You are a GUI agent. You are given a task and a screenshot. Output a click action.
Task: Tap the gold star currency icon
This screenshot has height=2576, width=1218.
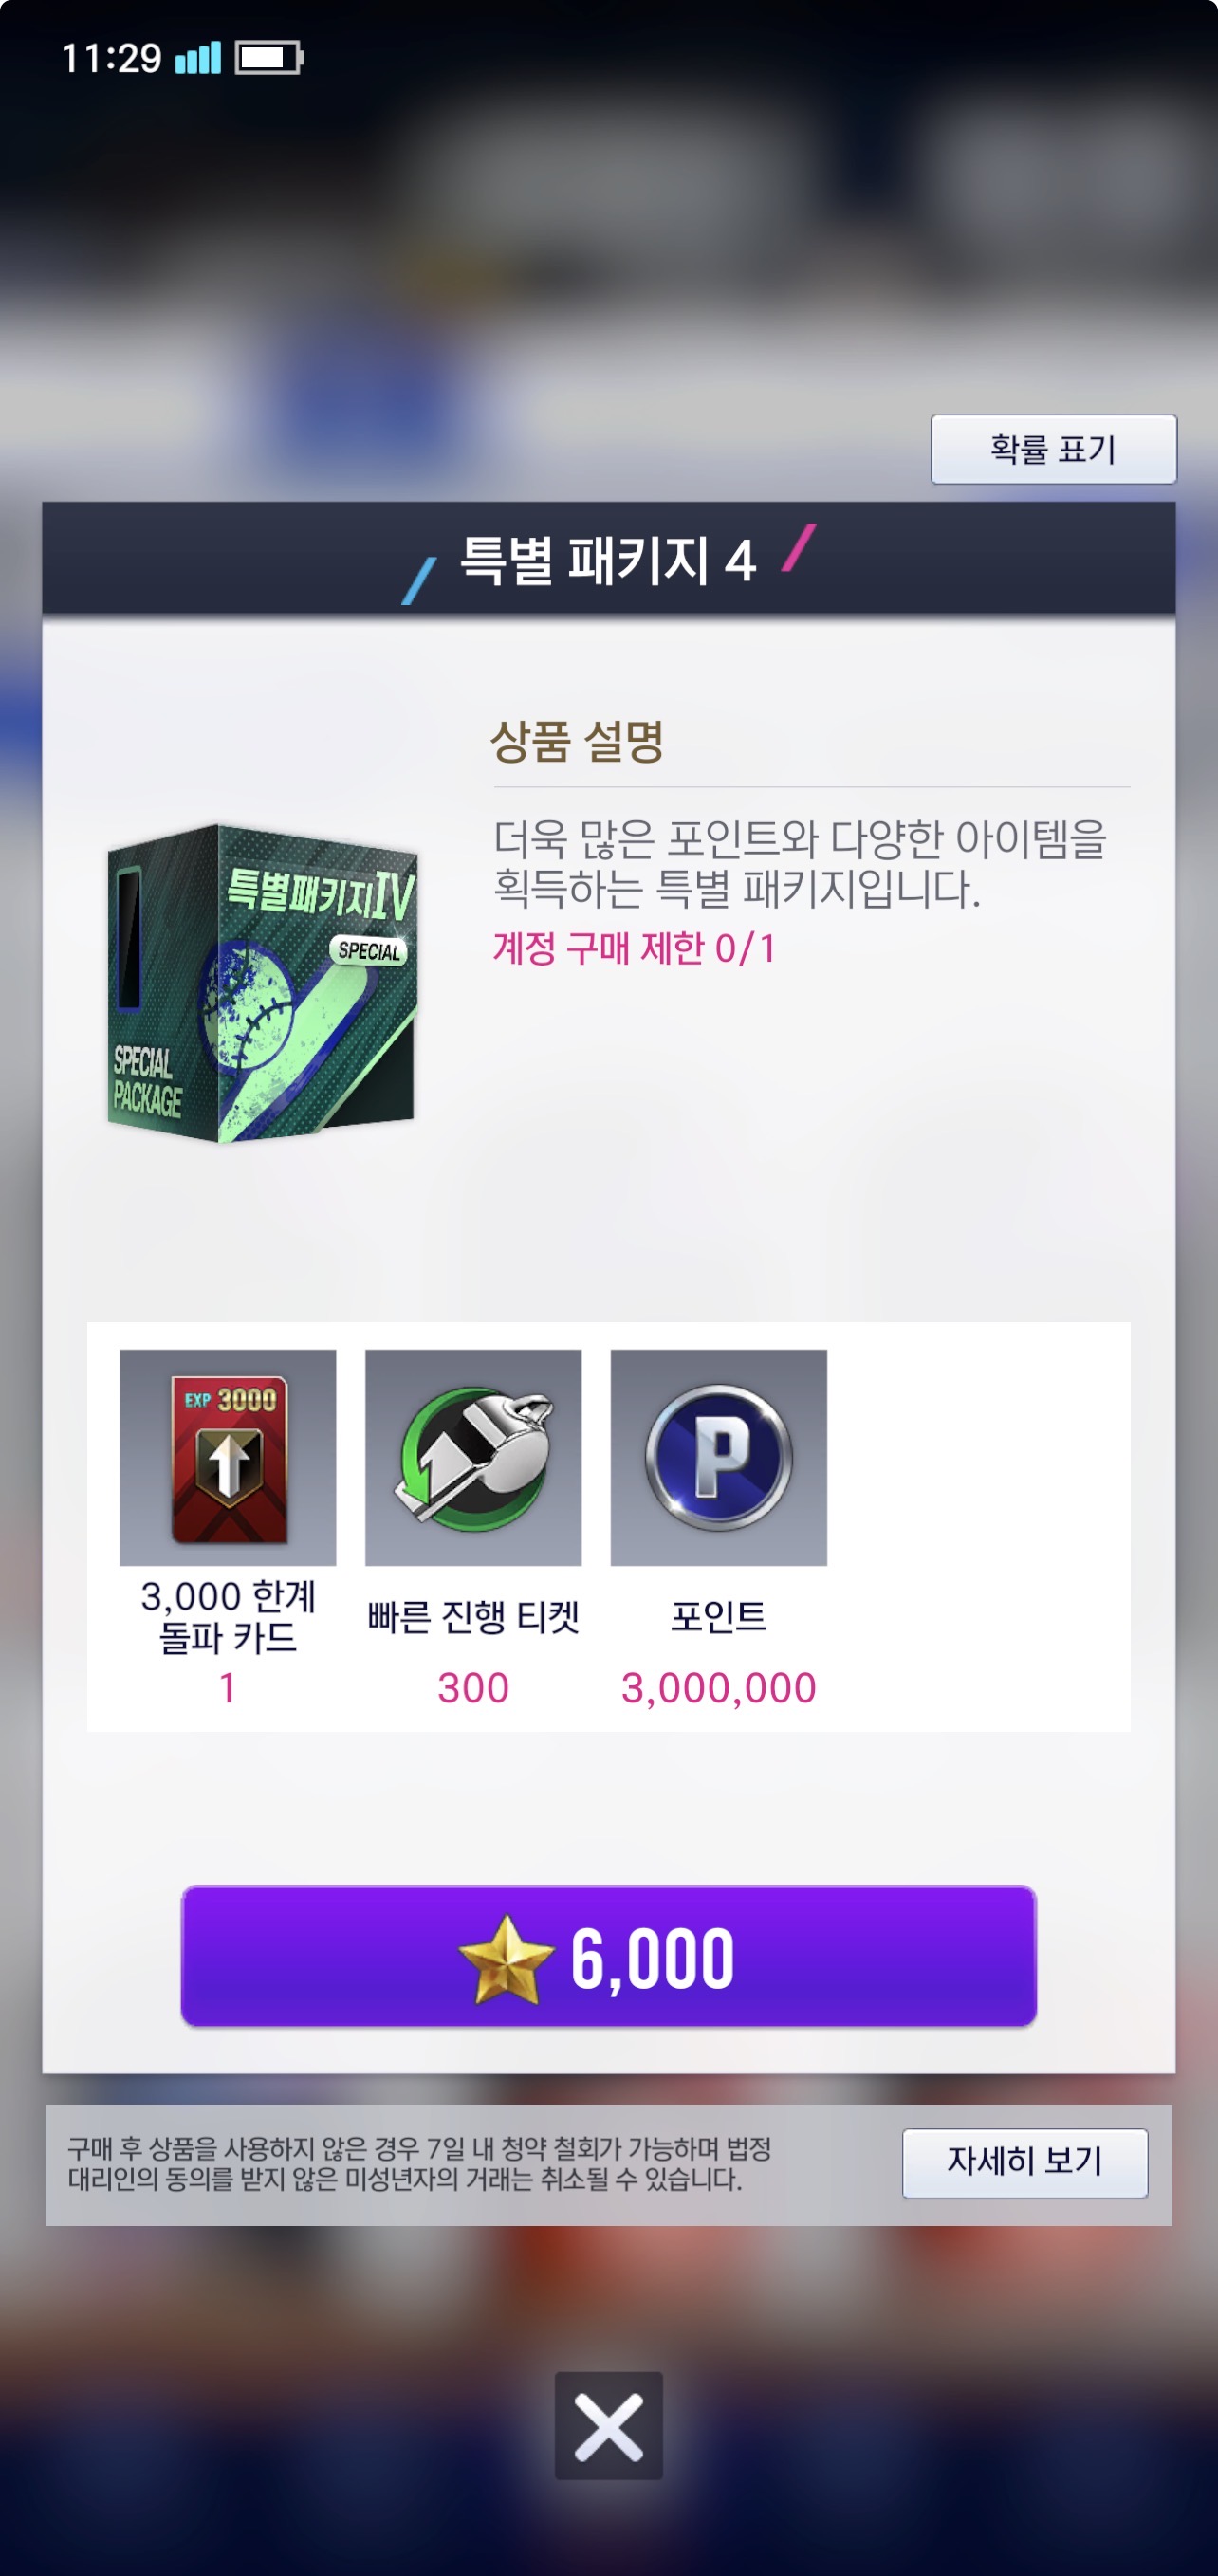(x=506, y=1960)
